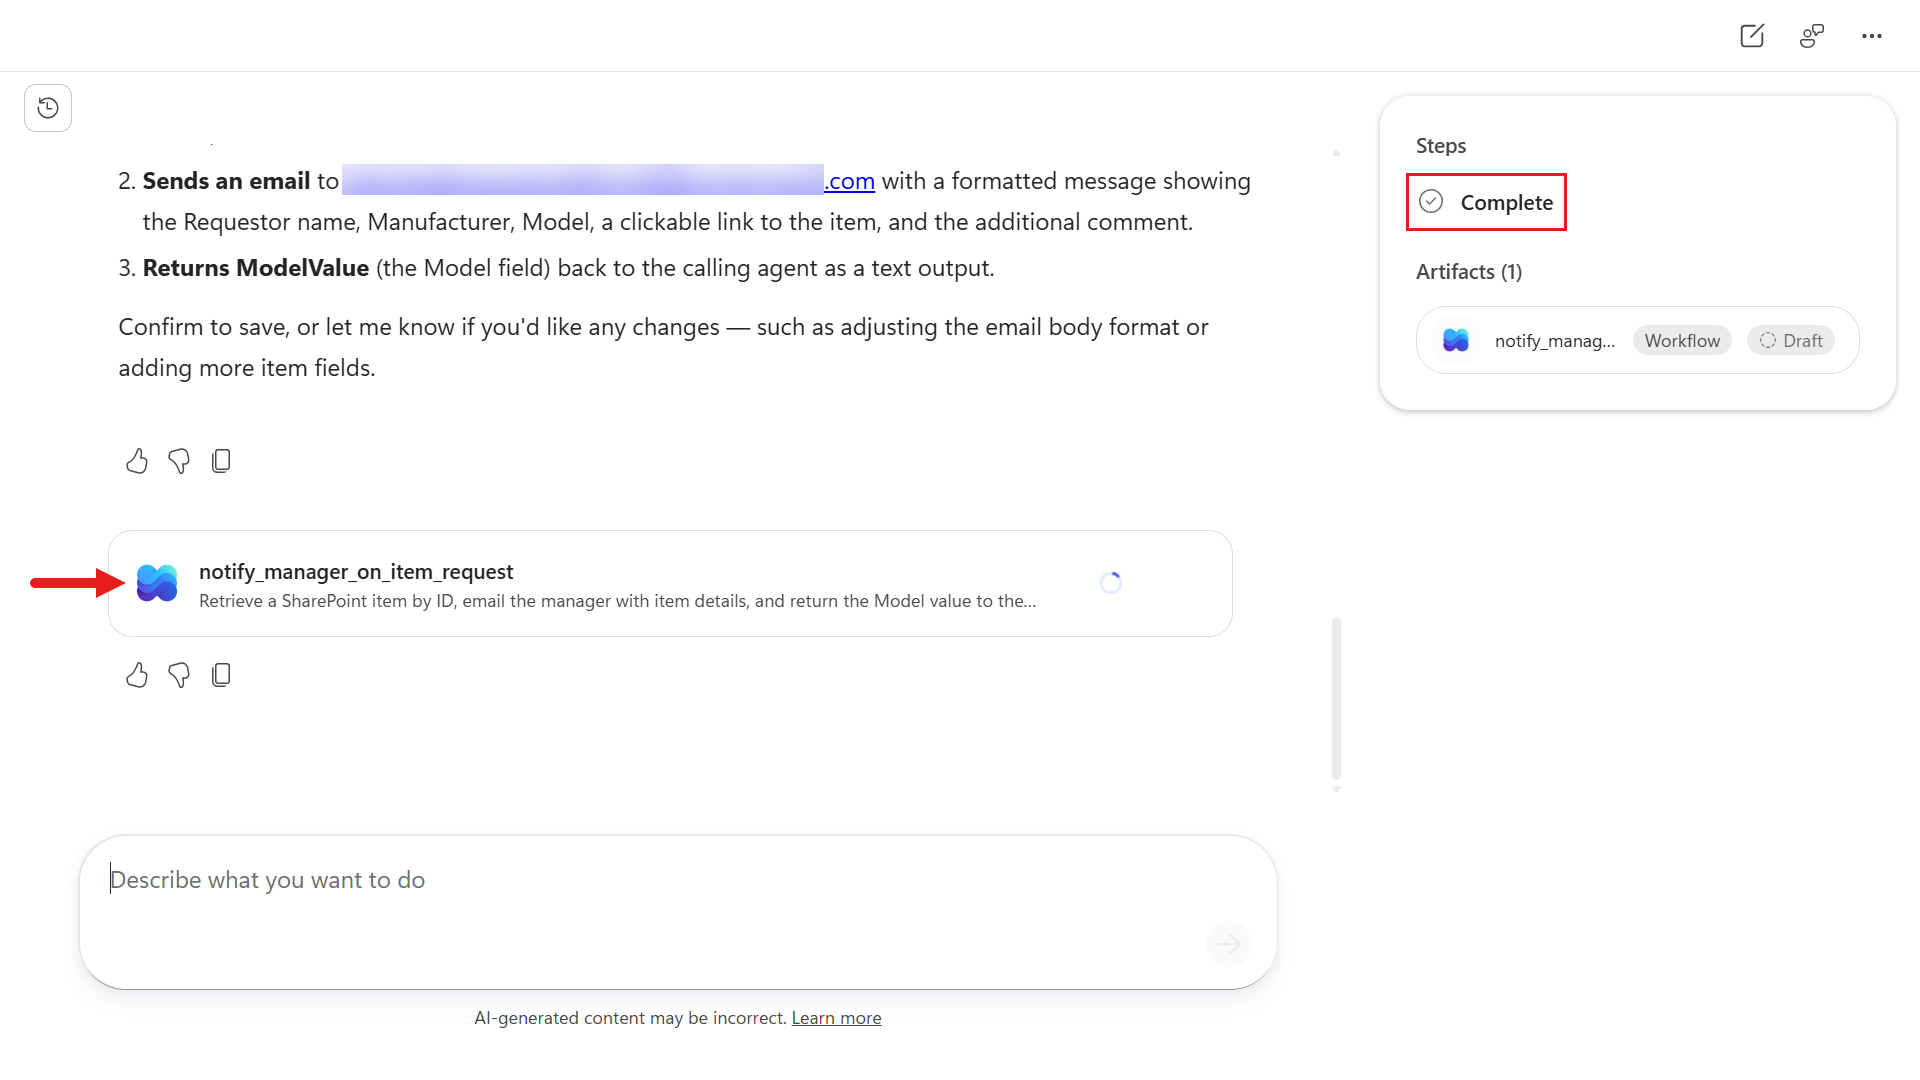Screen dimensions: 1920x1080
Task: Thumbs up the workflow card response
Action: coord(137,675)
